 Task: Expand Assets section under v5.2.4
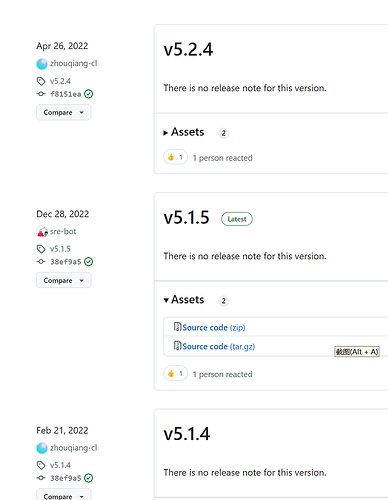(184, 132)
